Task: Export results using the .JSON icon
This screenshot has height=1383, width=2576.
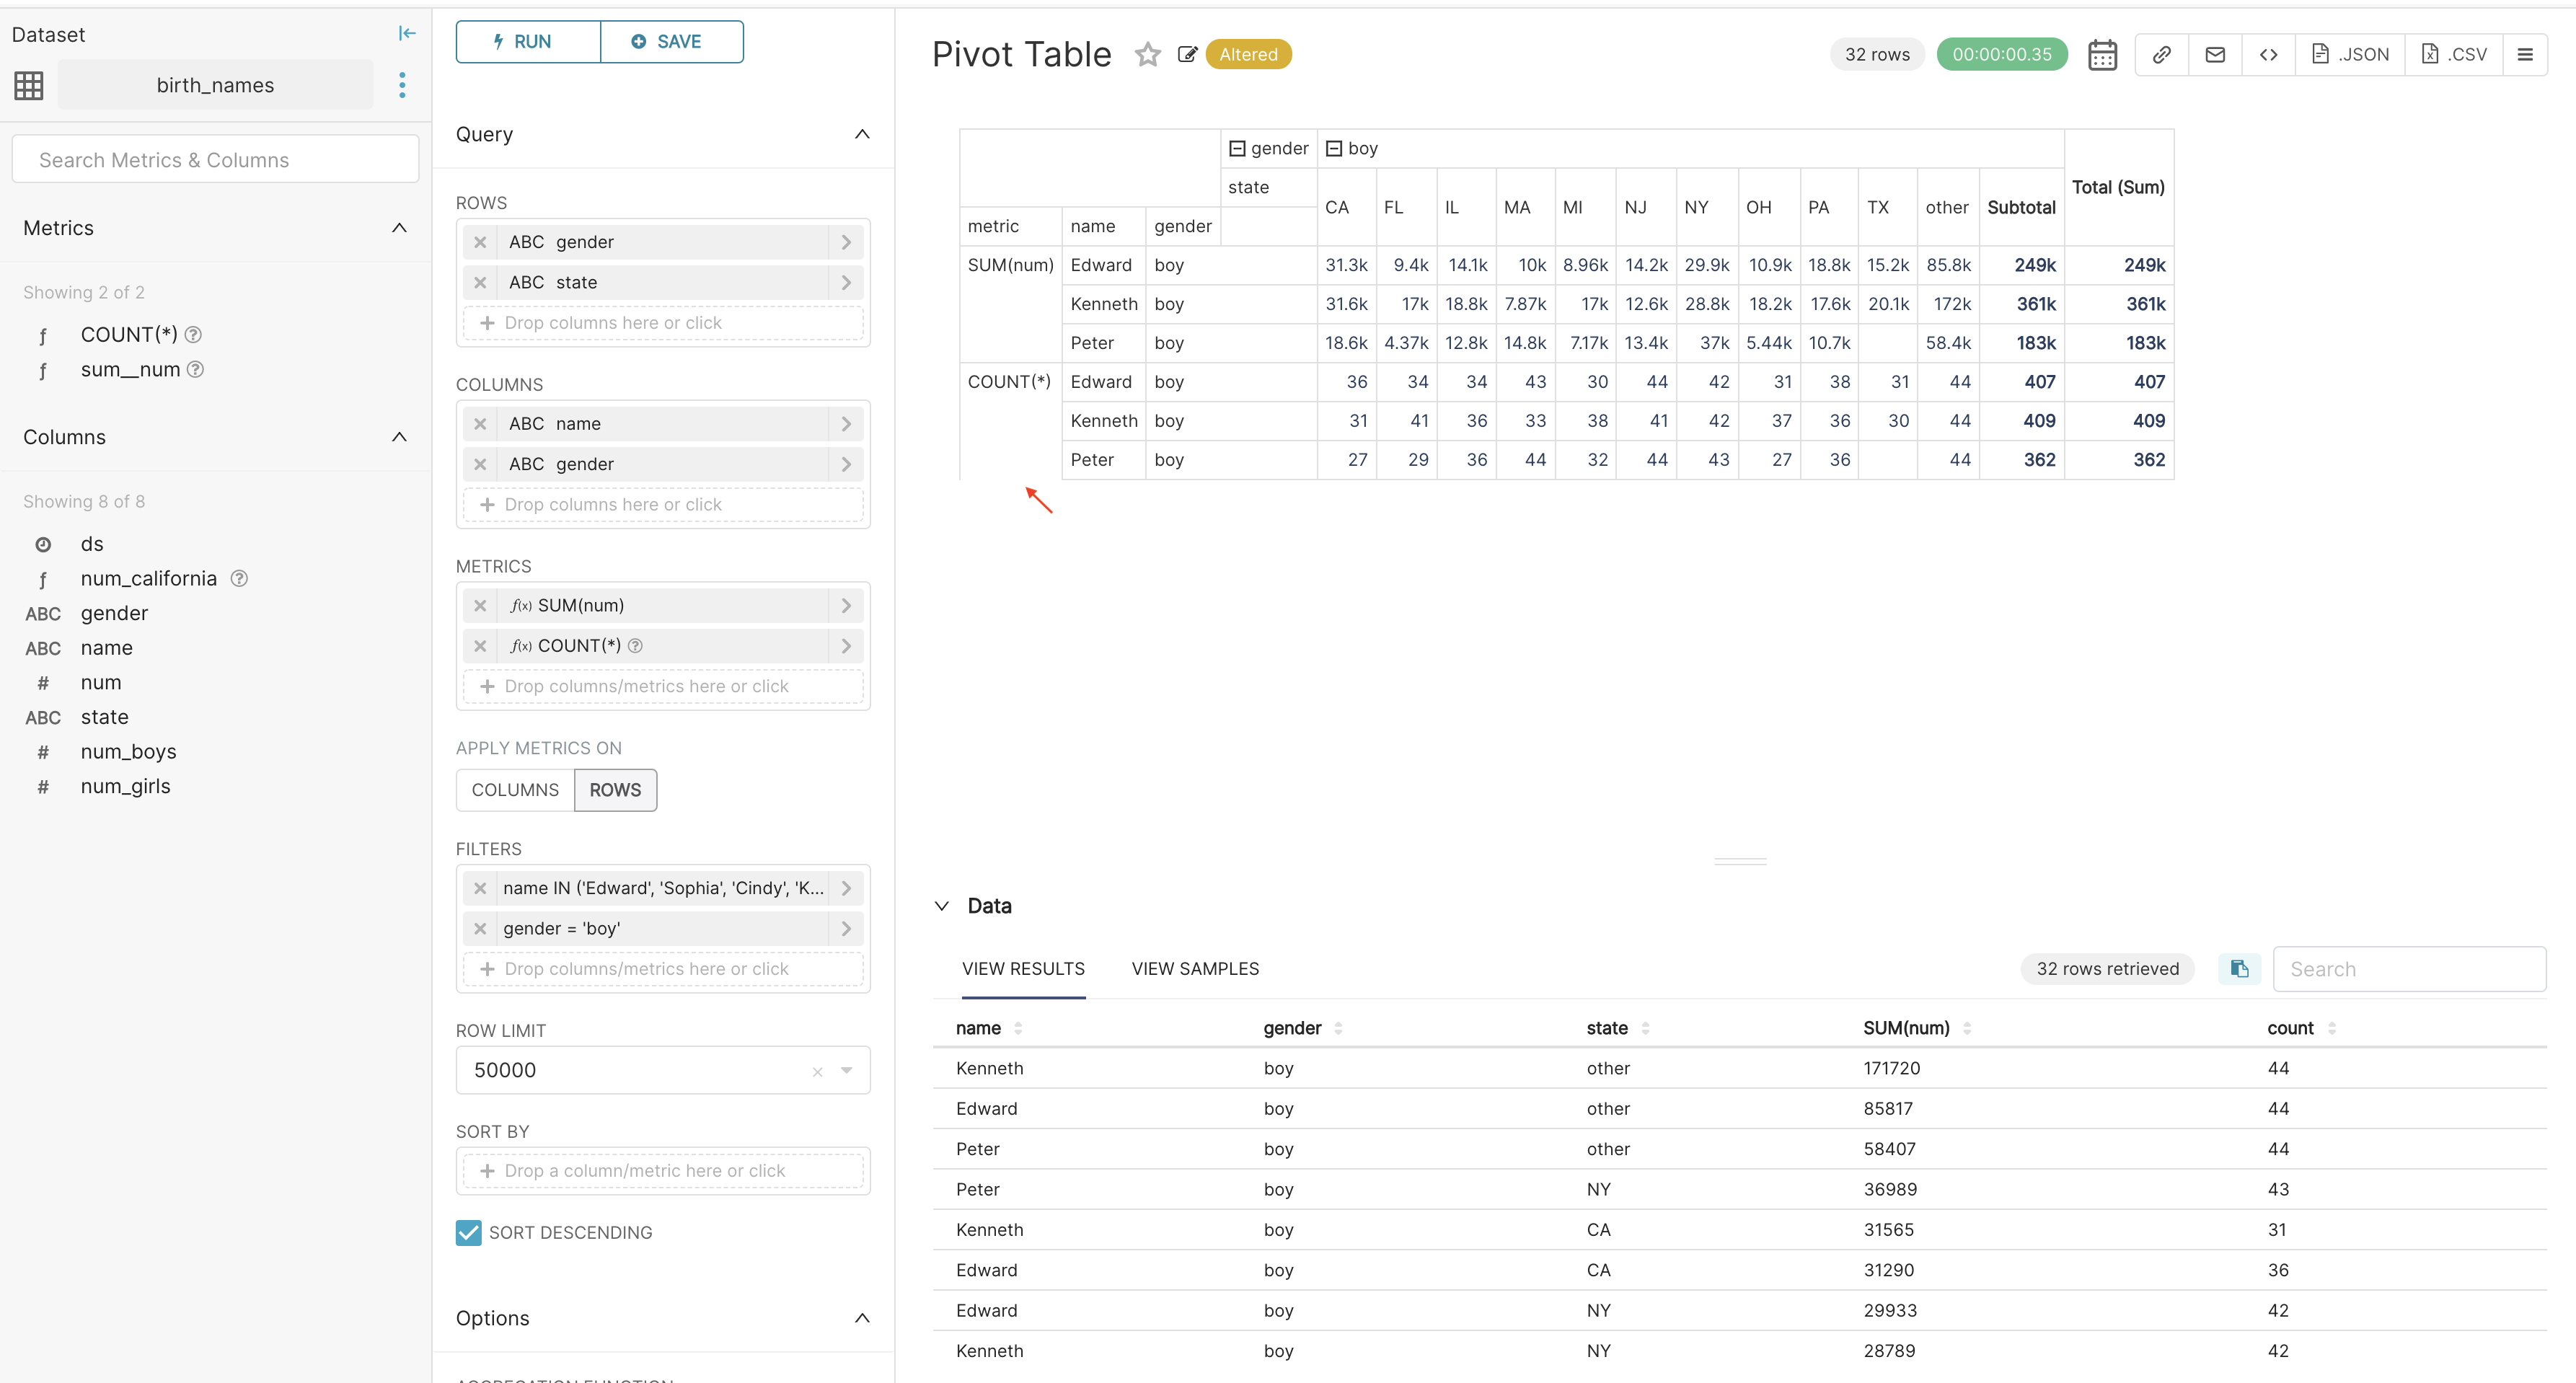Action: [2350, 54]
